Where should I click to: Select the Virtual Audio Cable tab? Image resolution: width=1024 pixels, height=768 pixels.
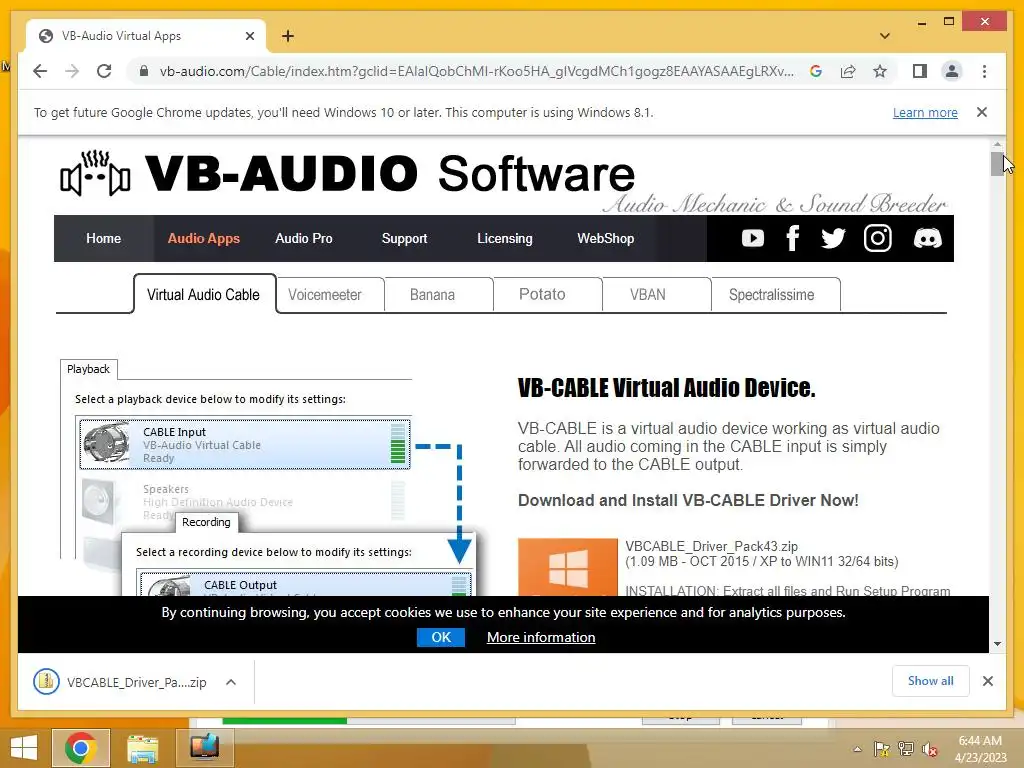(204, 295)
